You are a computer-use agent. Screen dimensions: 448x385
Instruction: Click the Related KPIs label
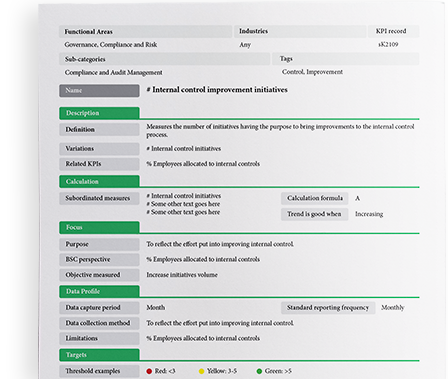point(99,164)
